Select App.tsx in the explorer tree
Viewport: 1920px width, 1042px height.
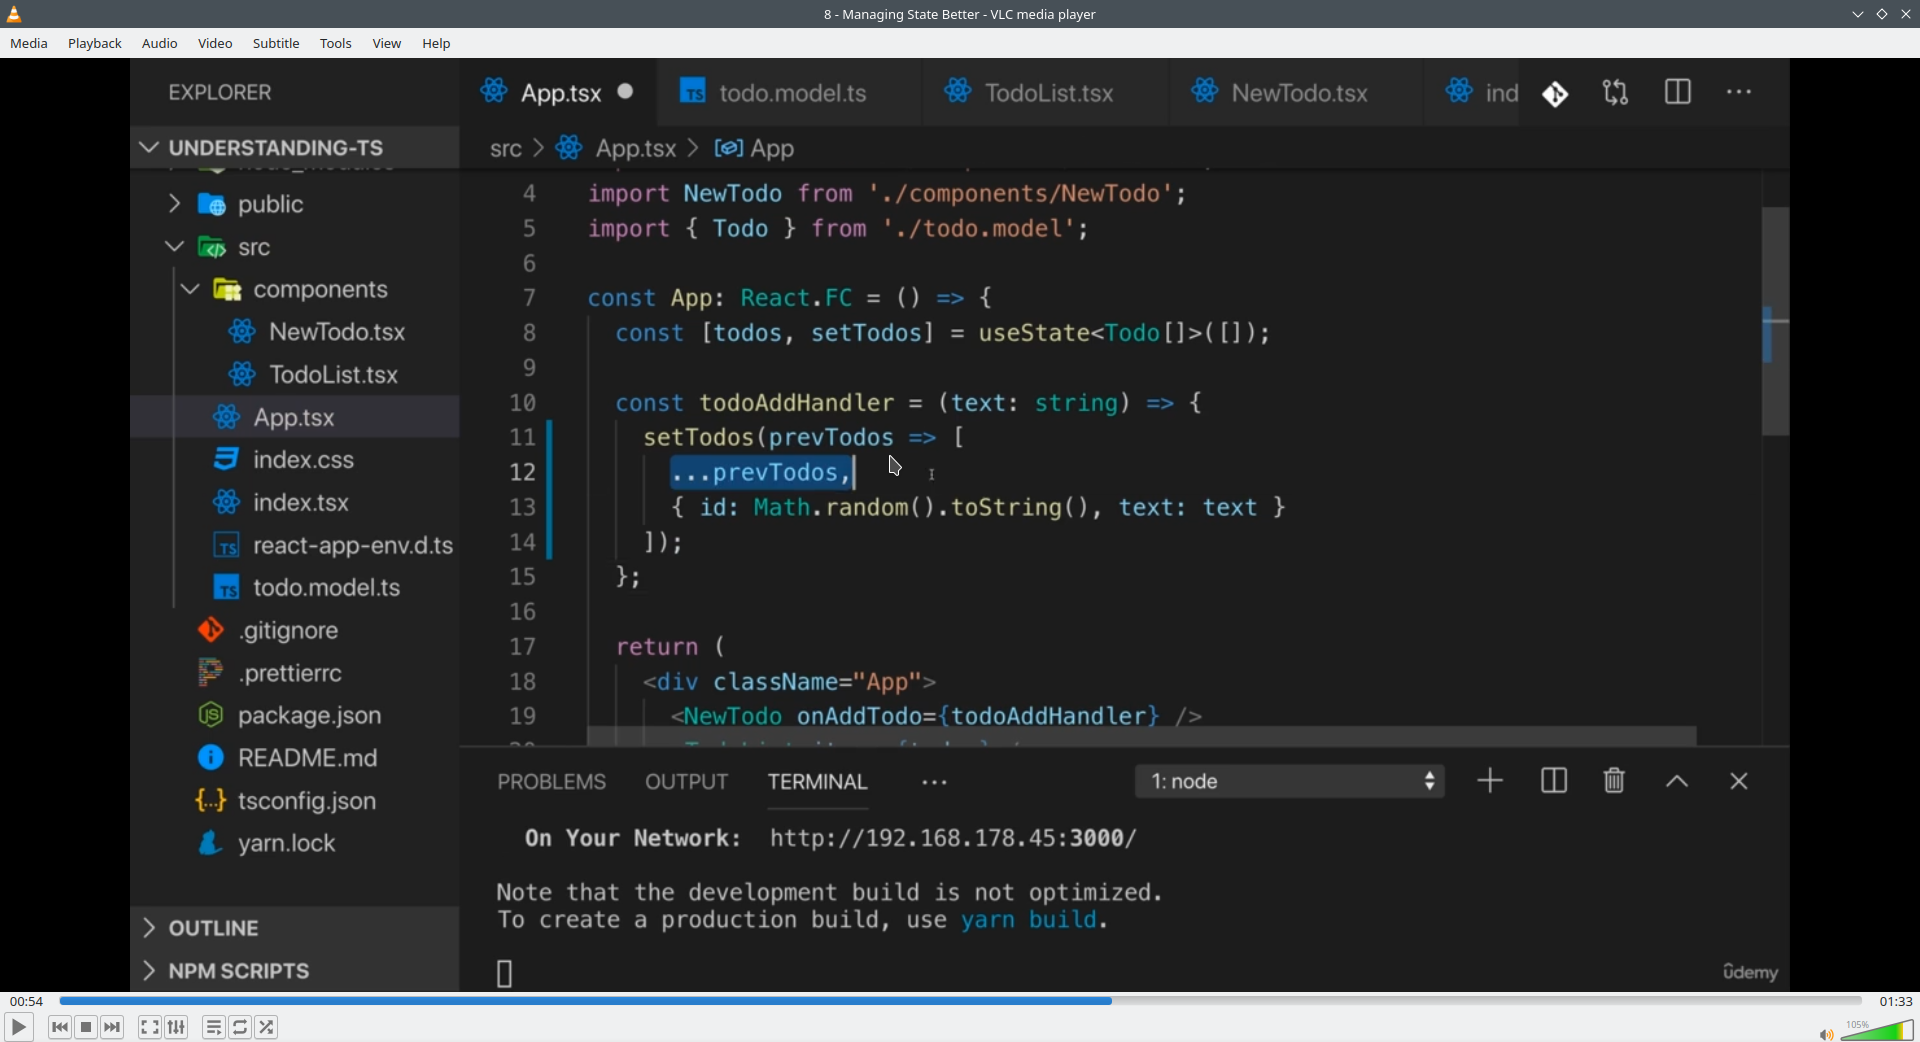pos(295,417)
